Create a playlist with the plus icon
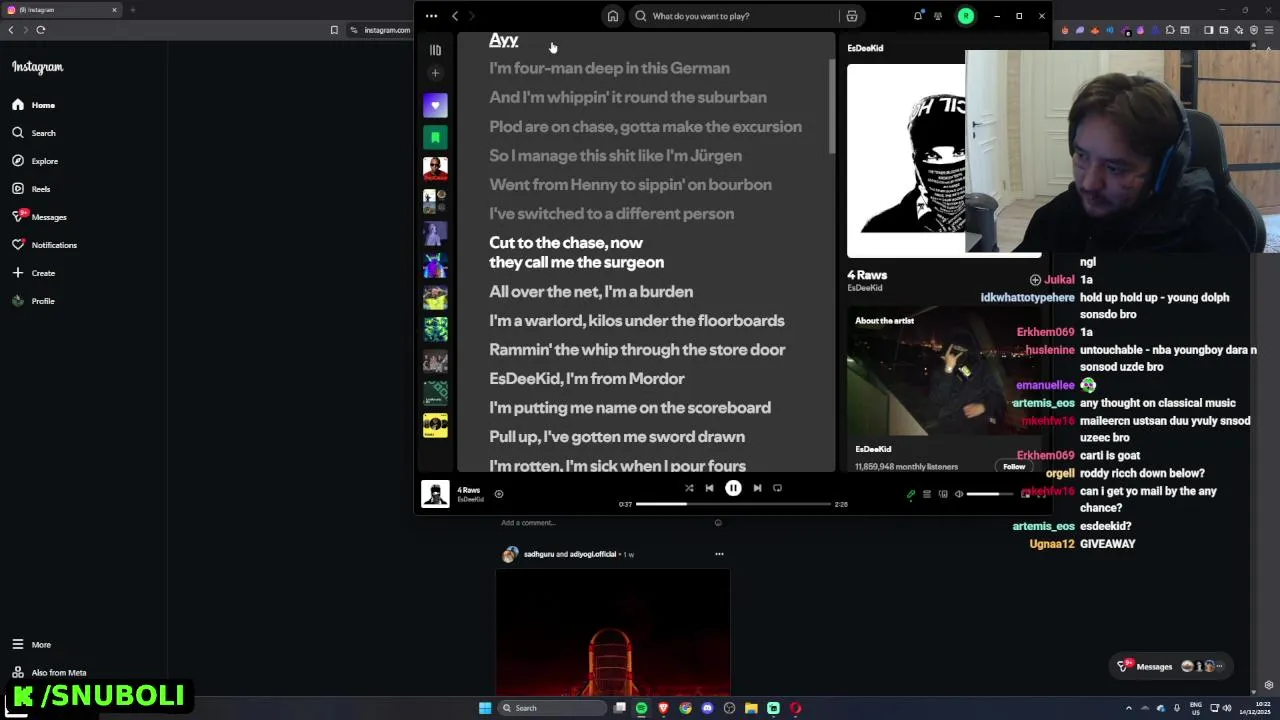 tap(435, 73)
